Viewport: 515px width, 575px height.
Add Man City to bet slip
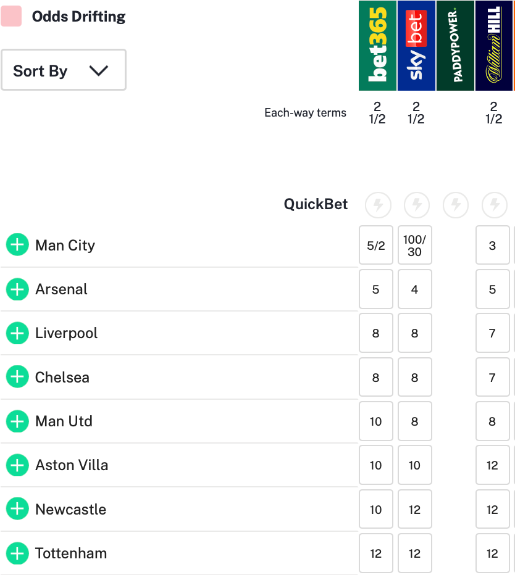pyautogui.click(x=17, y=245)
